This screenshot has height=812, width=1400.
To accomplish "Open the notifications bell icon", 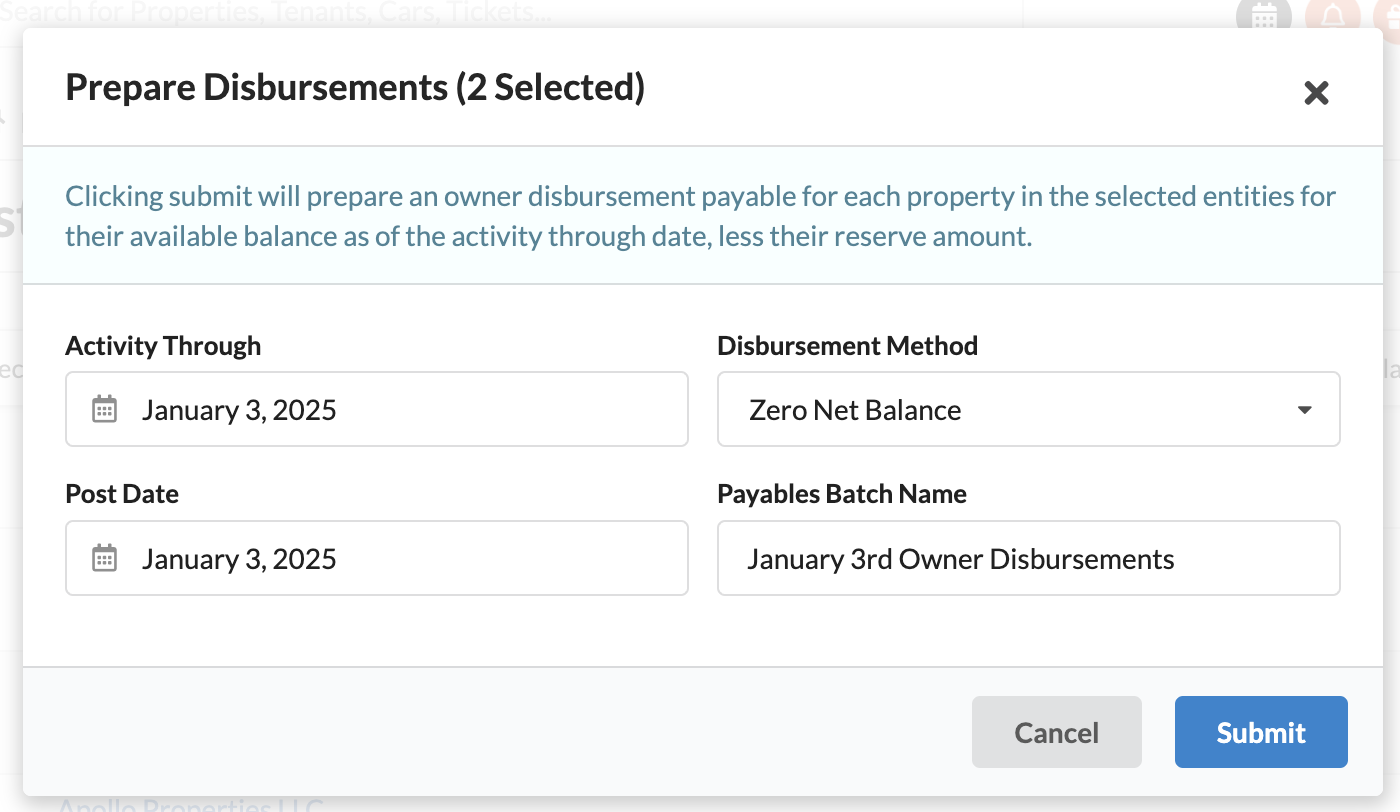I will point(1332,14).
